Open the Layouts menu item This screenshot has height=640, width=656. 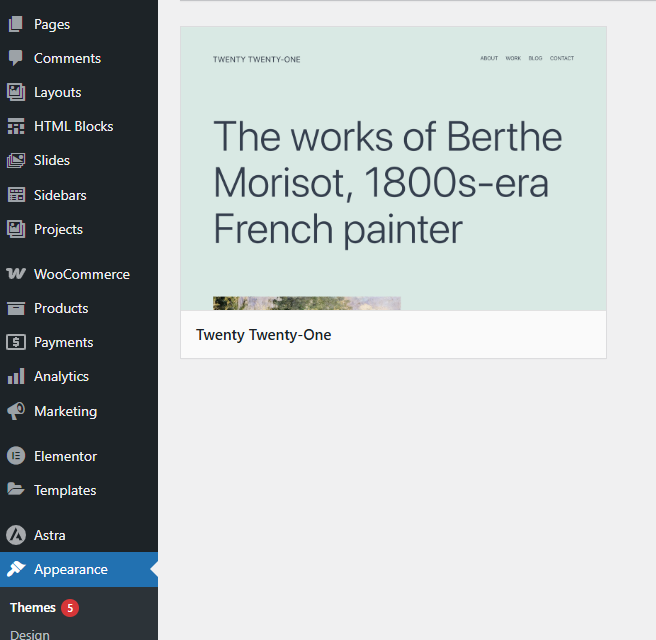(x=57, y=92)
